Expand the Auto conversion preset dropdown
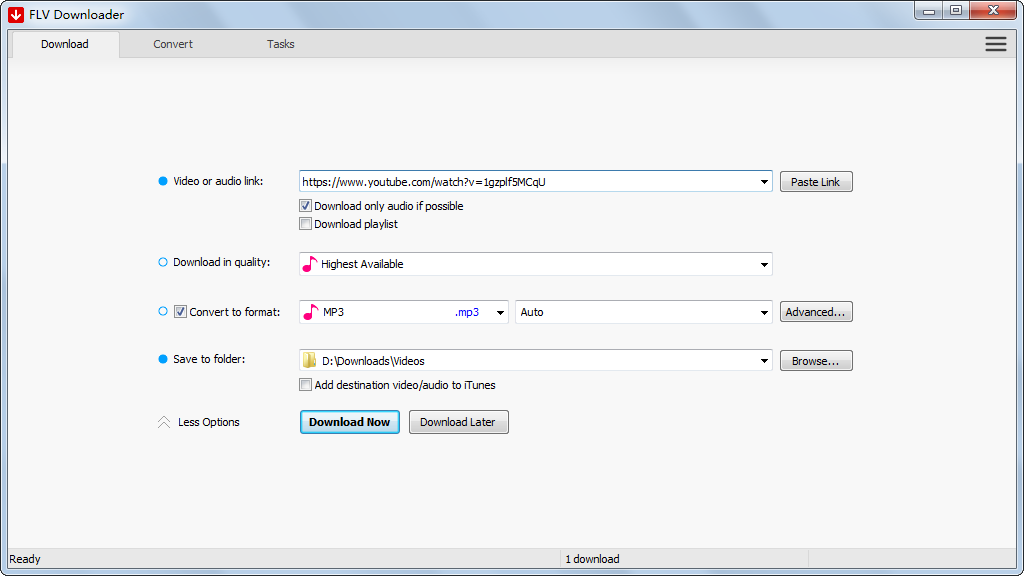 764,312
